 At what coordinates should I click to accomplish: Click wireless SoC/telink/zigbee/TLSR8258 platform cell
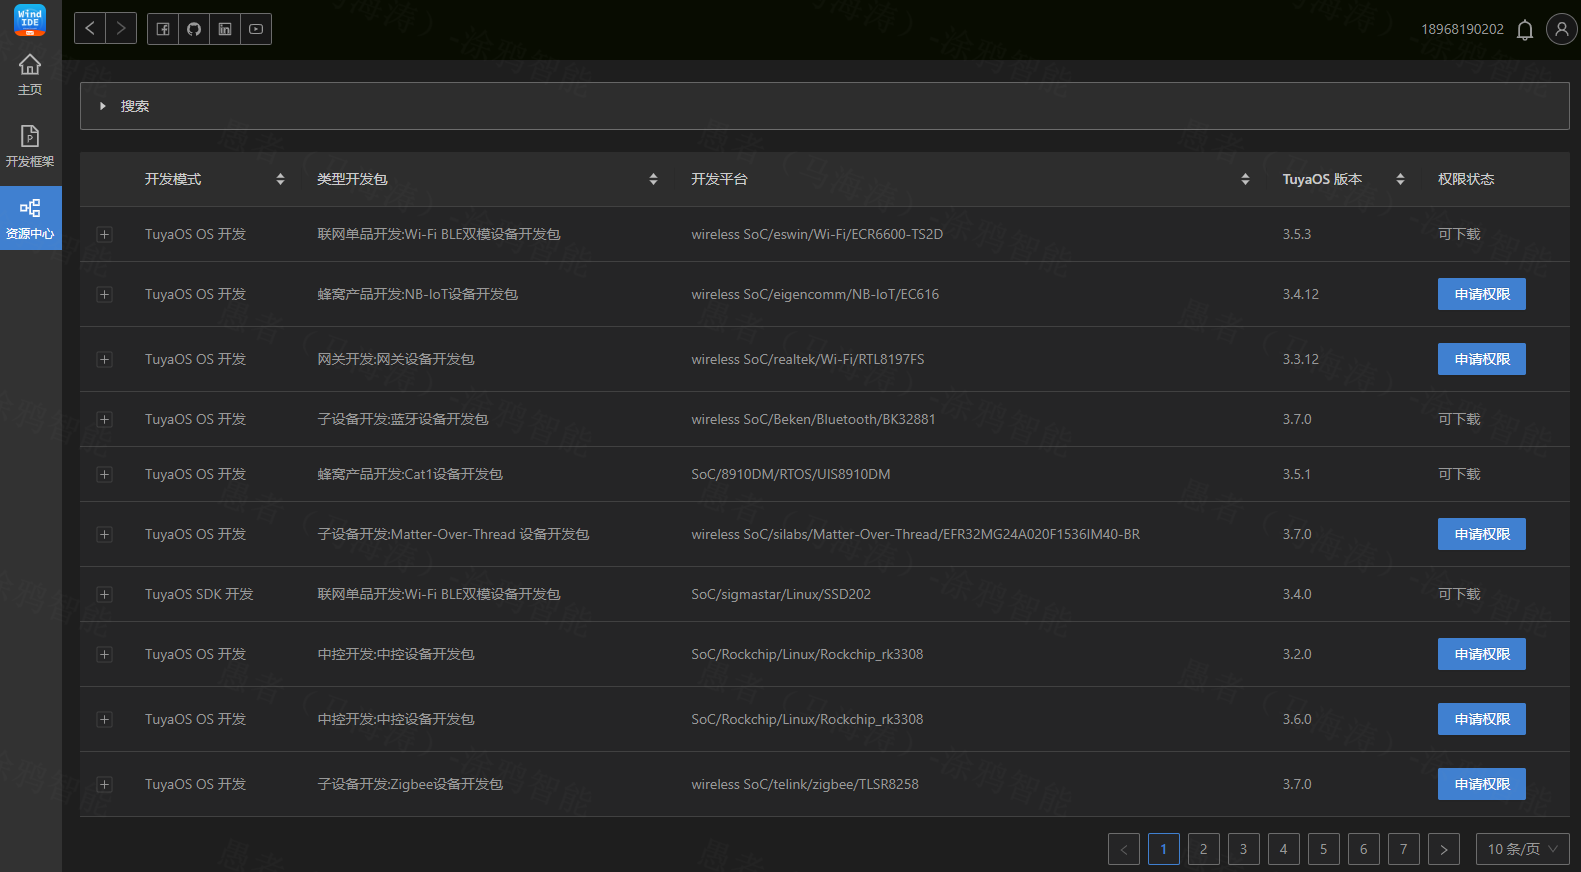(x=805, y=784)
